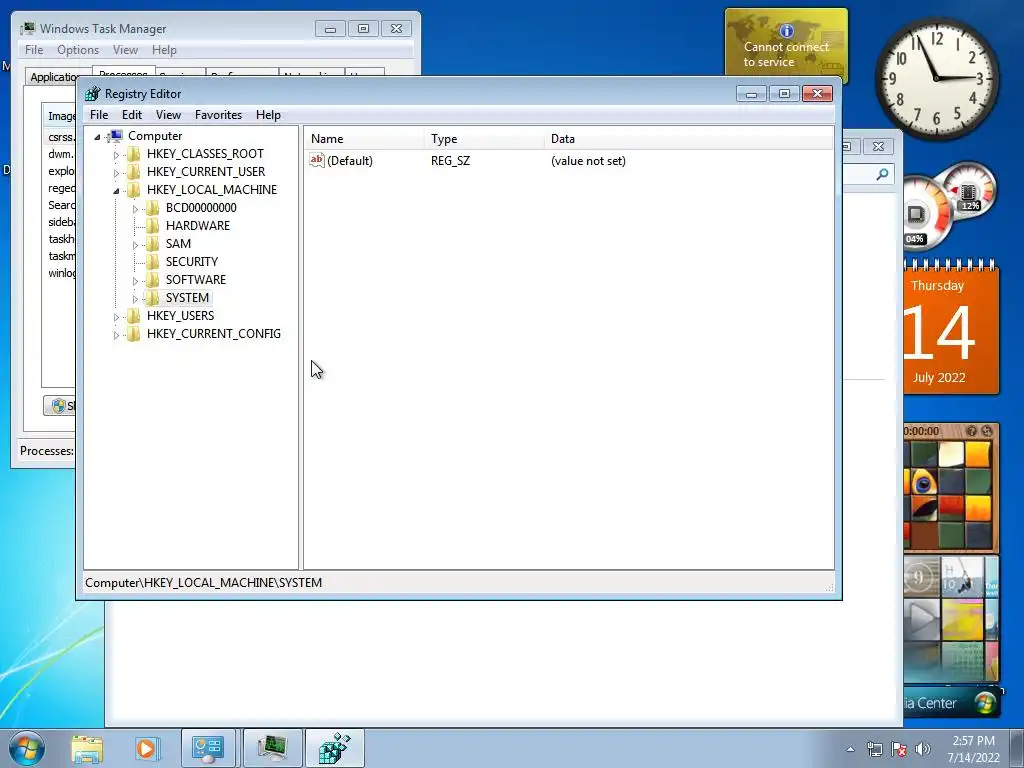
Task: Select the HARDWARE key label
Action: tap(198, 225)
